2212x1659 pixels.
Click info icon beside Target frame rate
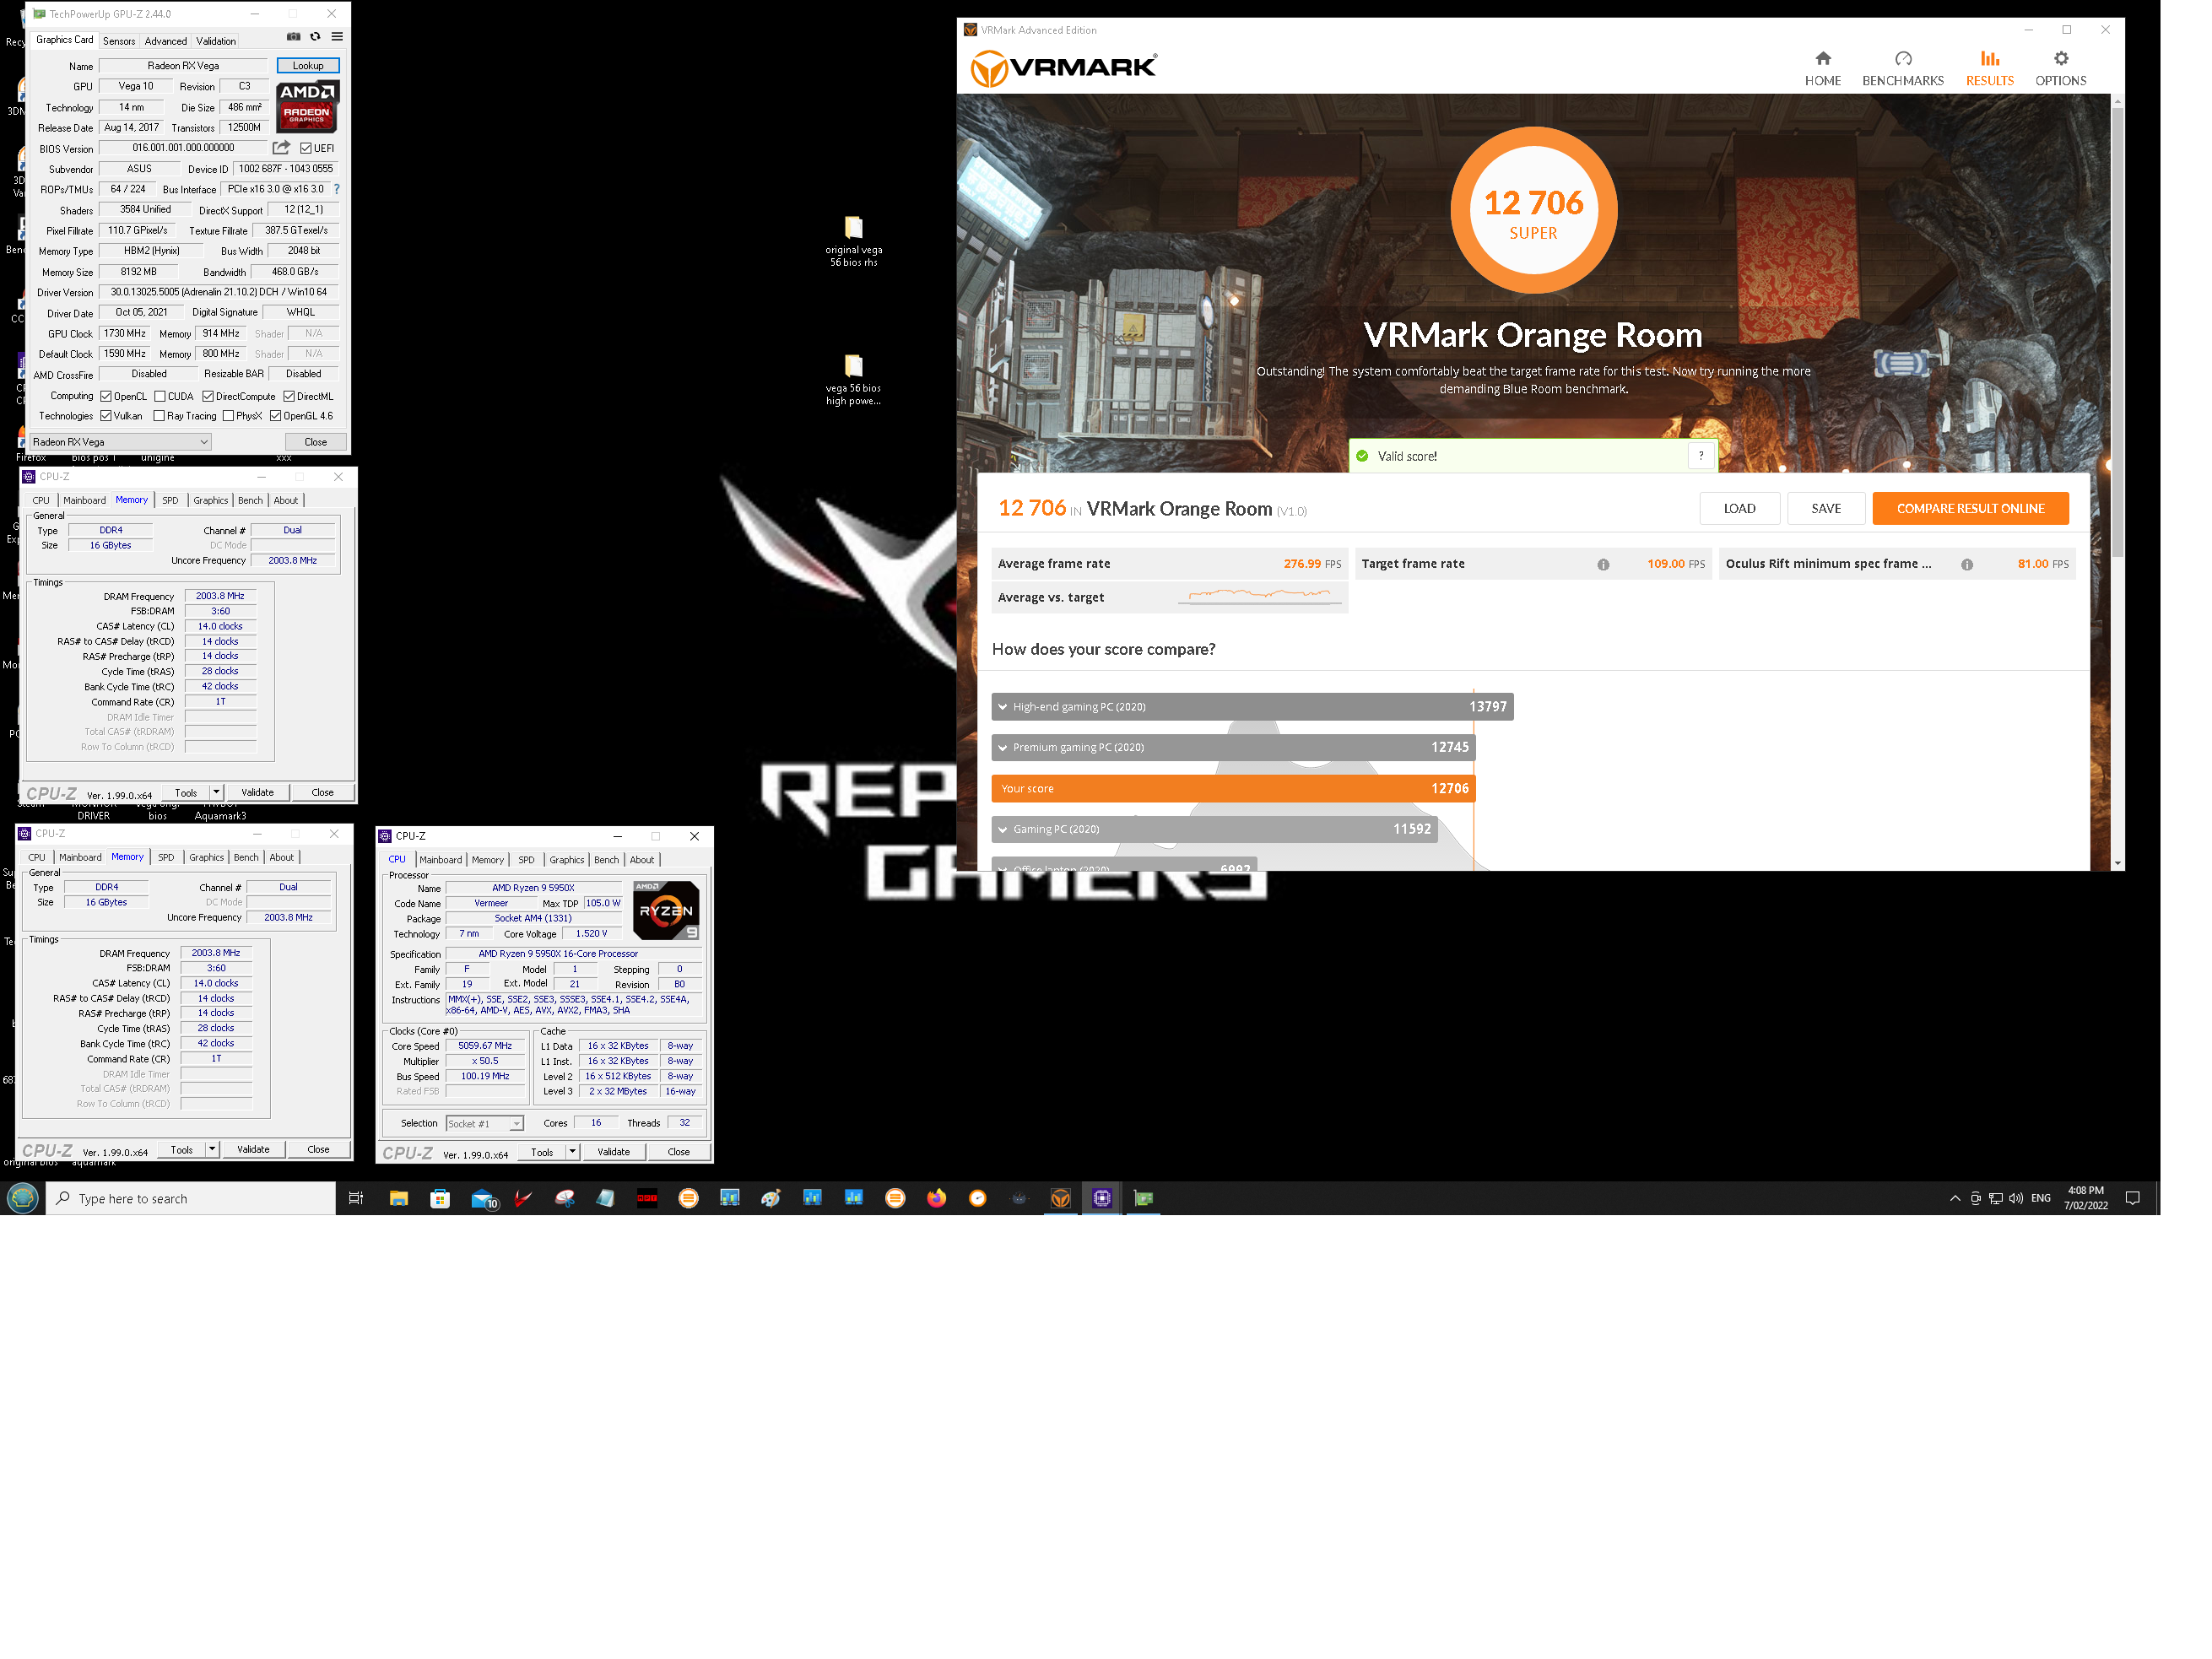[x=1603, y=565]
